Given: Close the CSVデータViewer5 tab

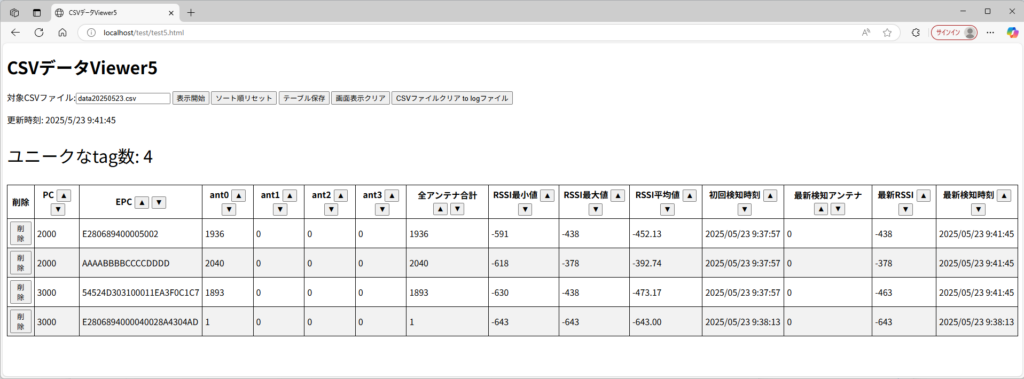Looking at the screenshot, I should click(x=171, y=12).
